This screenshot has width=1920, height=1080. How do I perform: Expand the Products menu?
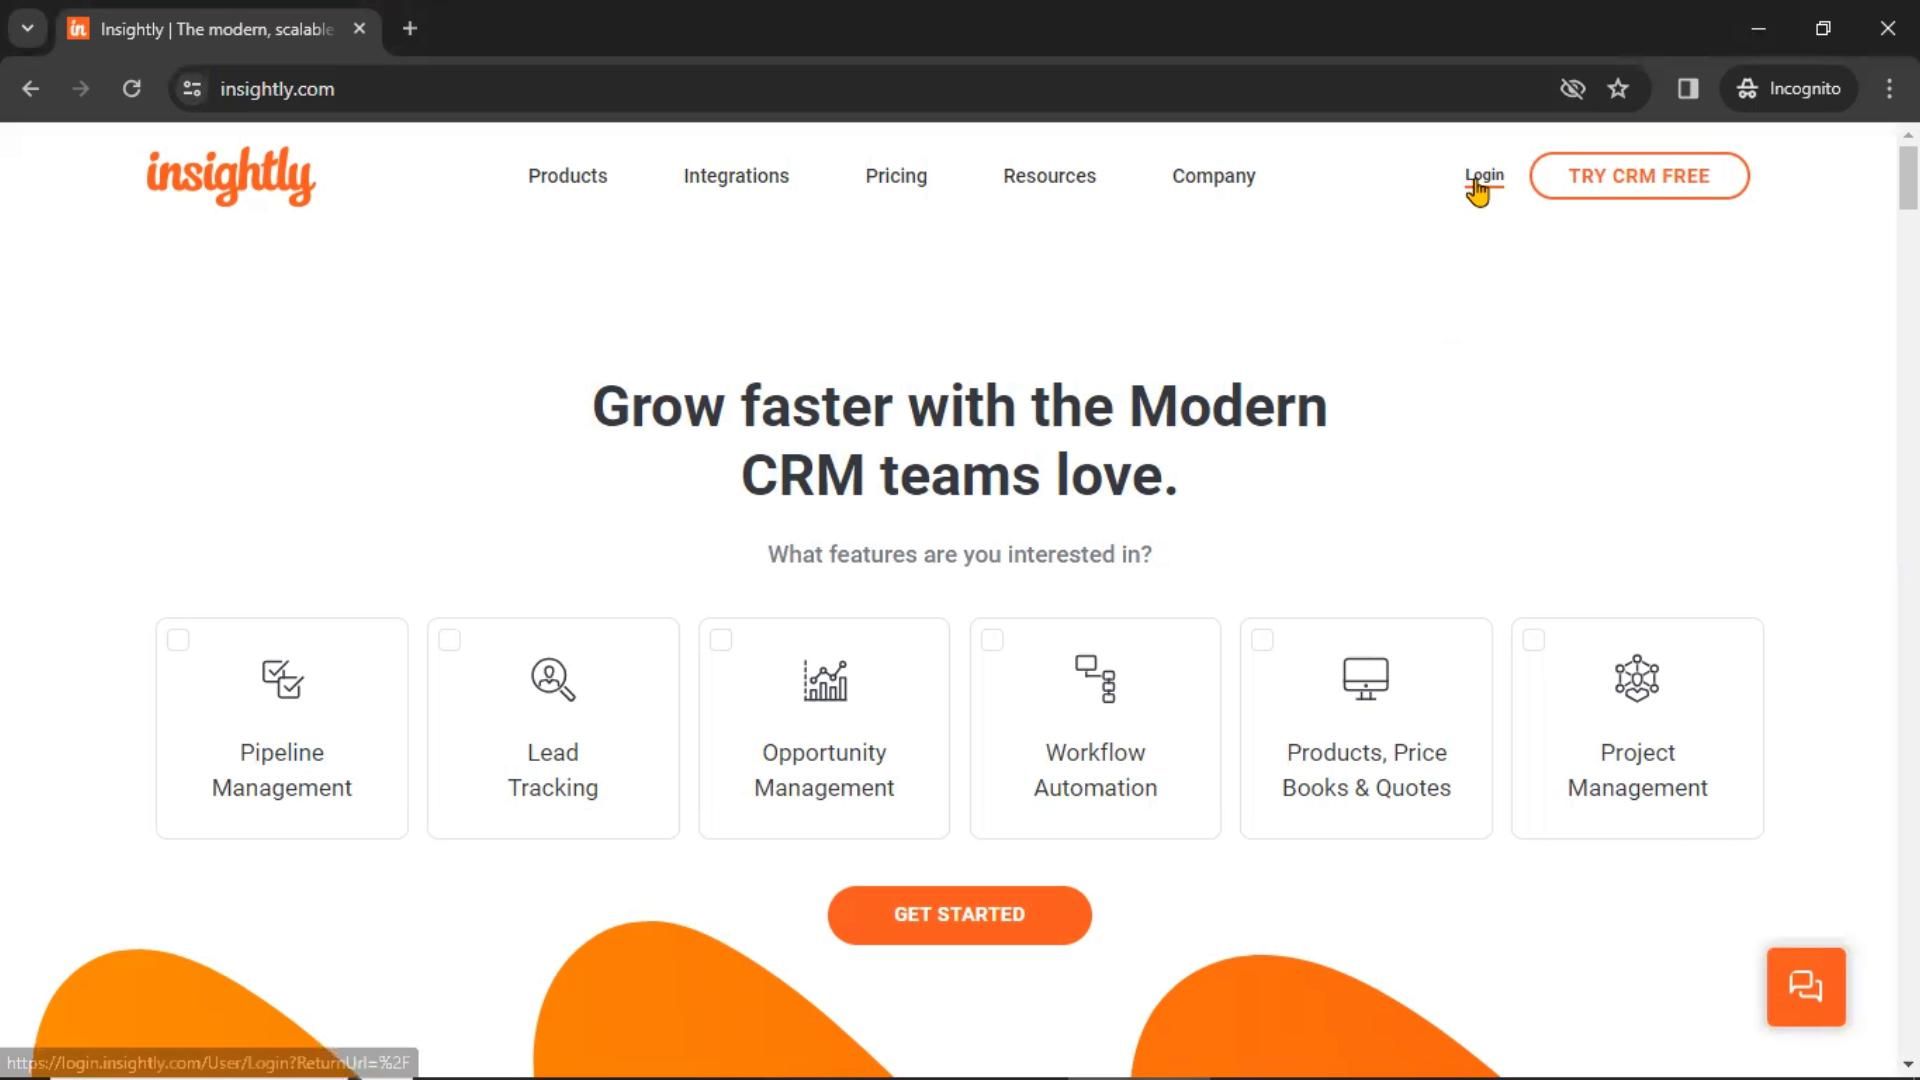[x=567, y=175]
